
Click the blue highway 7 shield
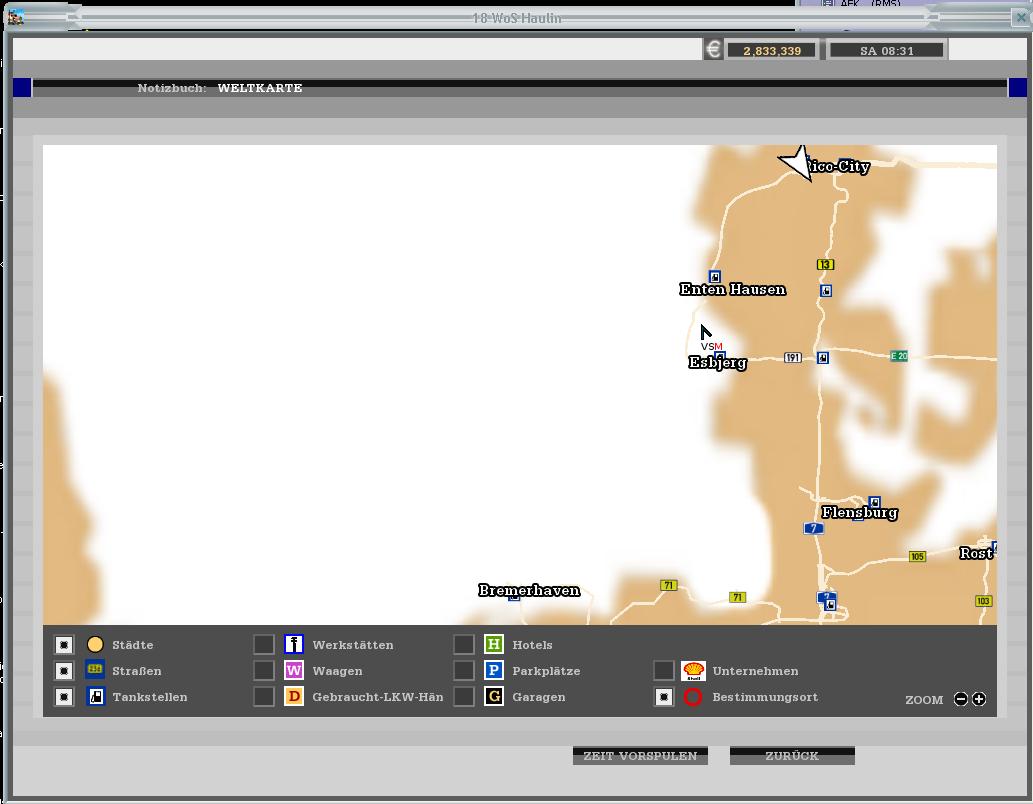point(814,528)
